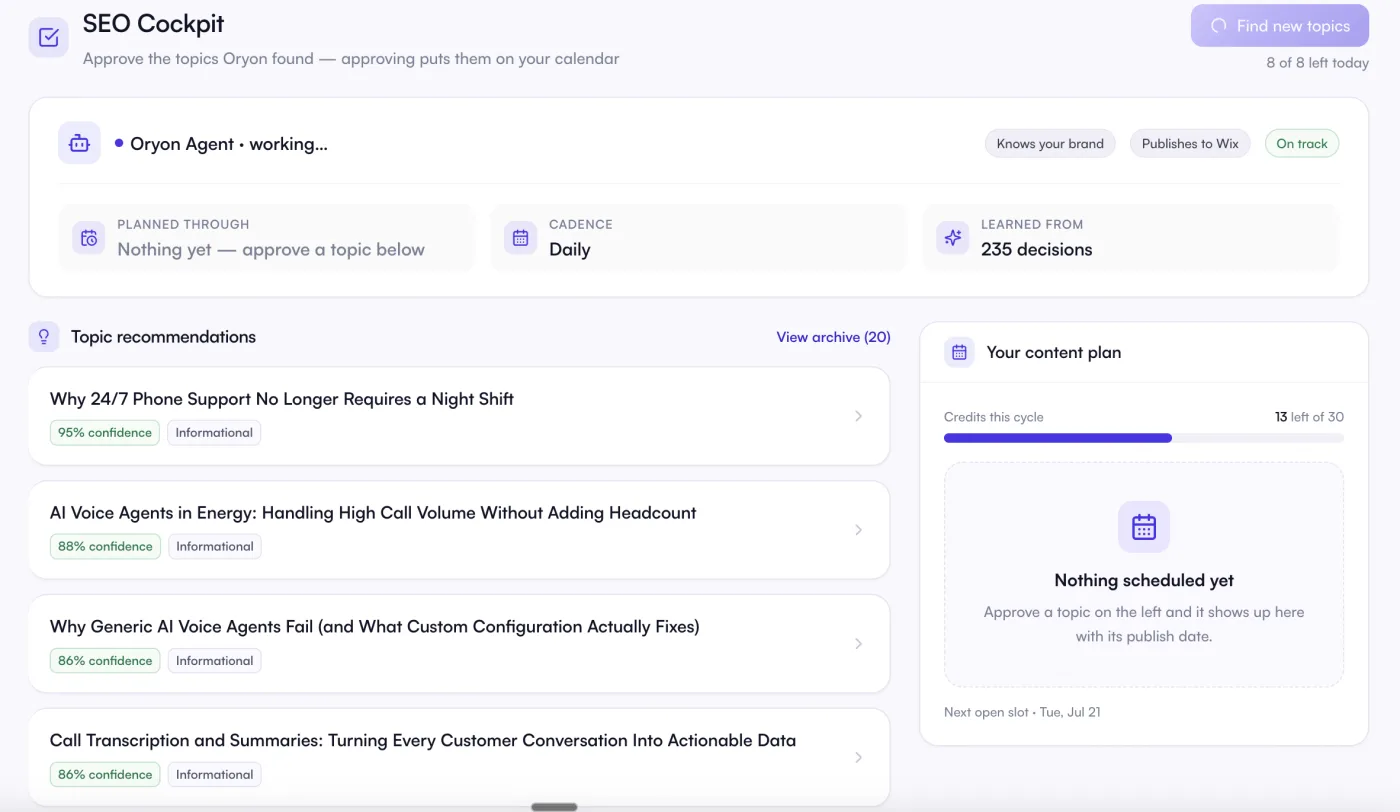
Task: Click Informational tag on 24/7 Phone Support card
Action: [x=214, y=433]
